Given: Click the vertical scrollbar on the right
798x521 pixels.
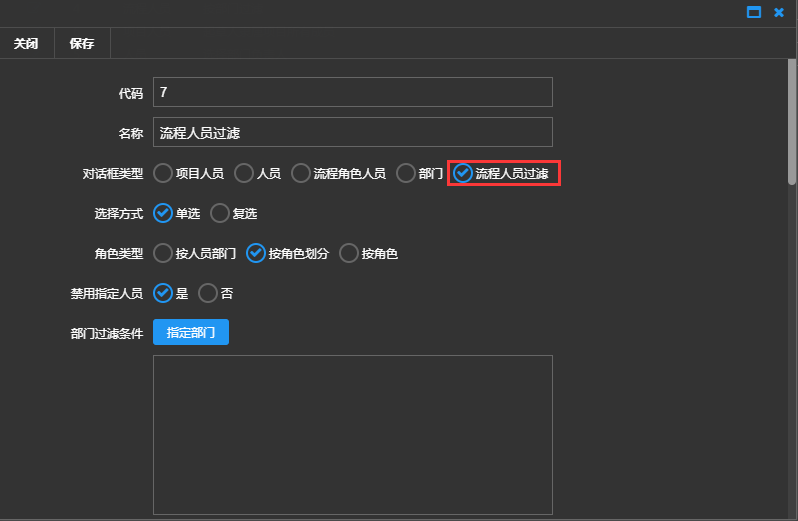Looking at the screenshot, I should [x=791, y=120].
